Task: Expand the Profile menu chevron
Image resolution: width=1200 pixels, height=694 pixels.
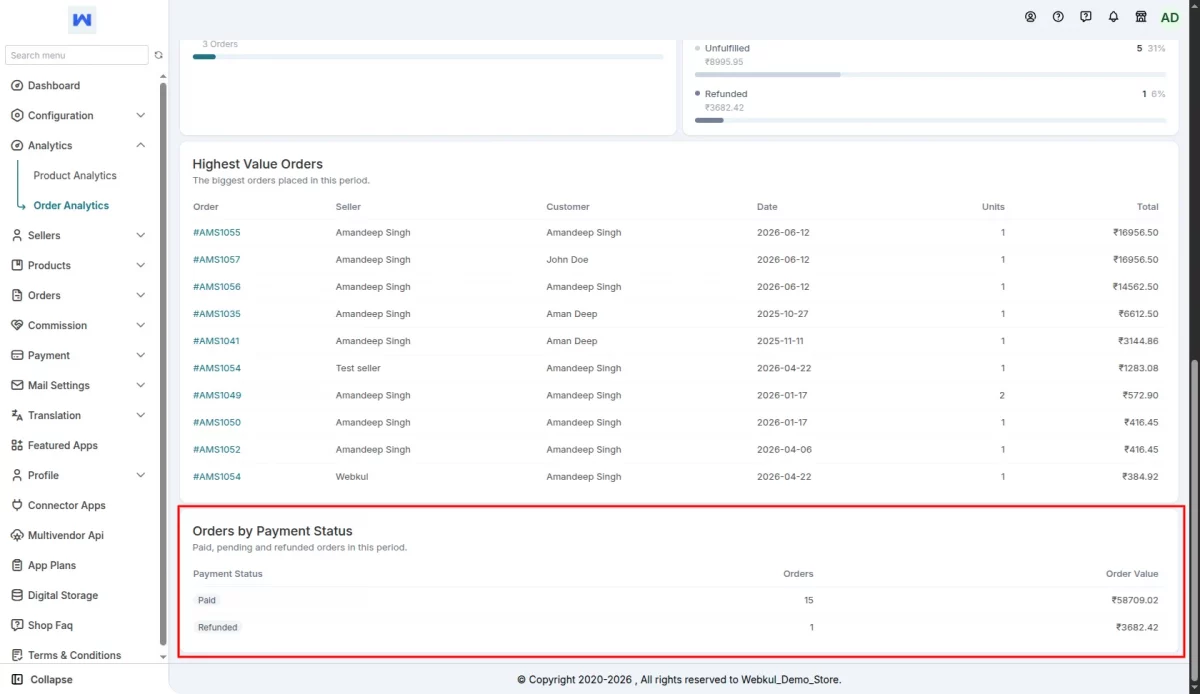Action: [140, 476]
